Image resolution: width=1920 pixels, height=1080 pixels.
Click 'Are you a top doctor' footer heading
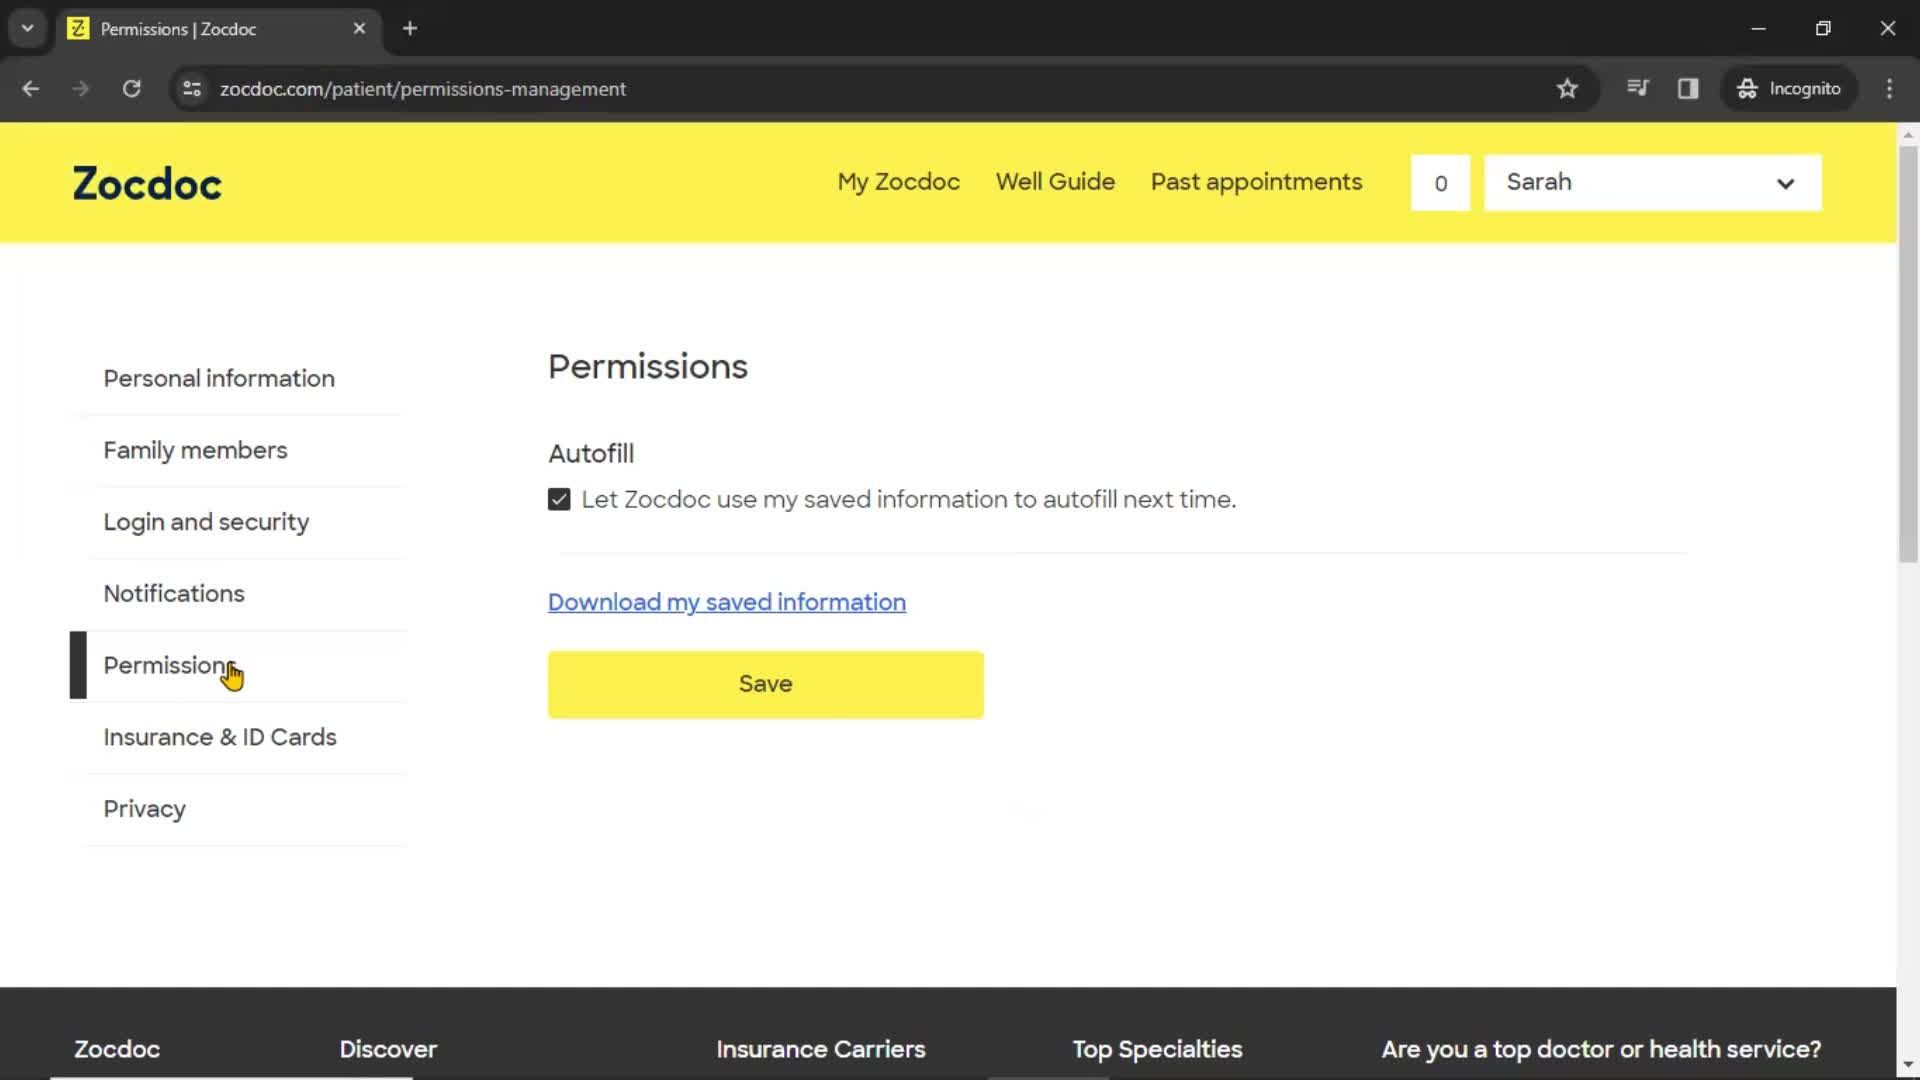point(1601,1050)
